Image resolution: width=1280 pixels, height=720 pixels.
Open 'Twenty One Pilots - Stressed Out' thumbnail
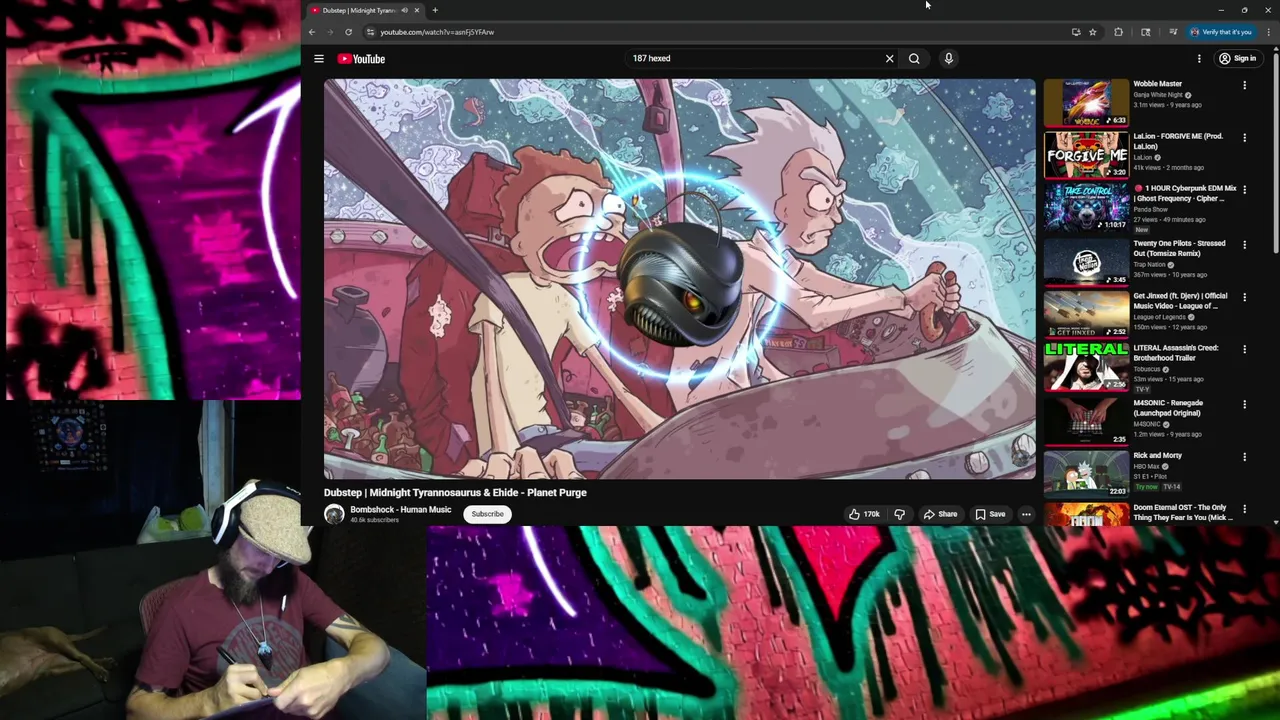pos(1086,261)
